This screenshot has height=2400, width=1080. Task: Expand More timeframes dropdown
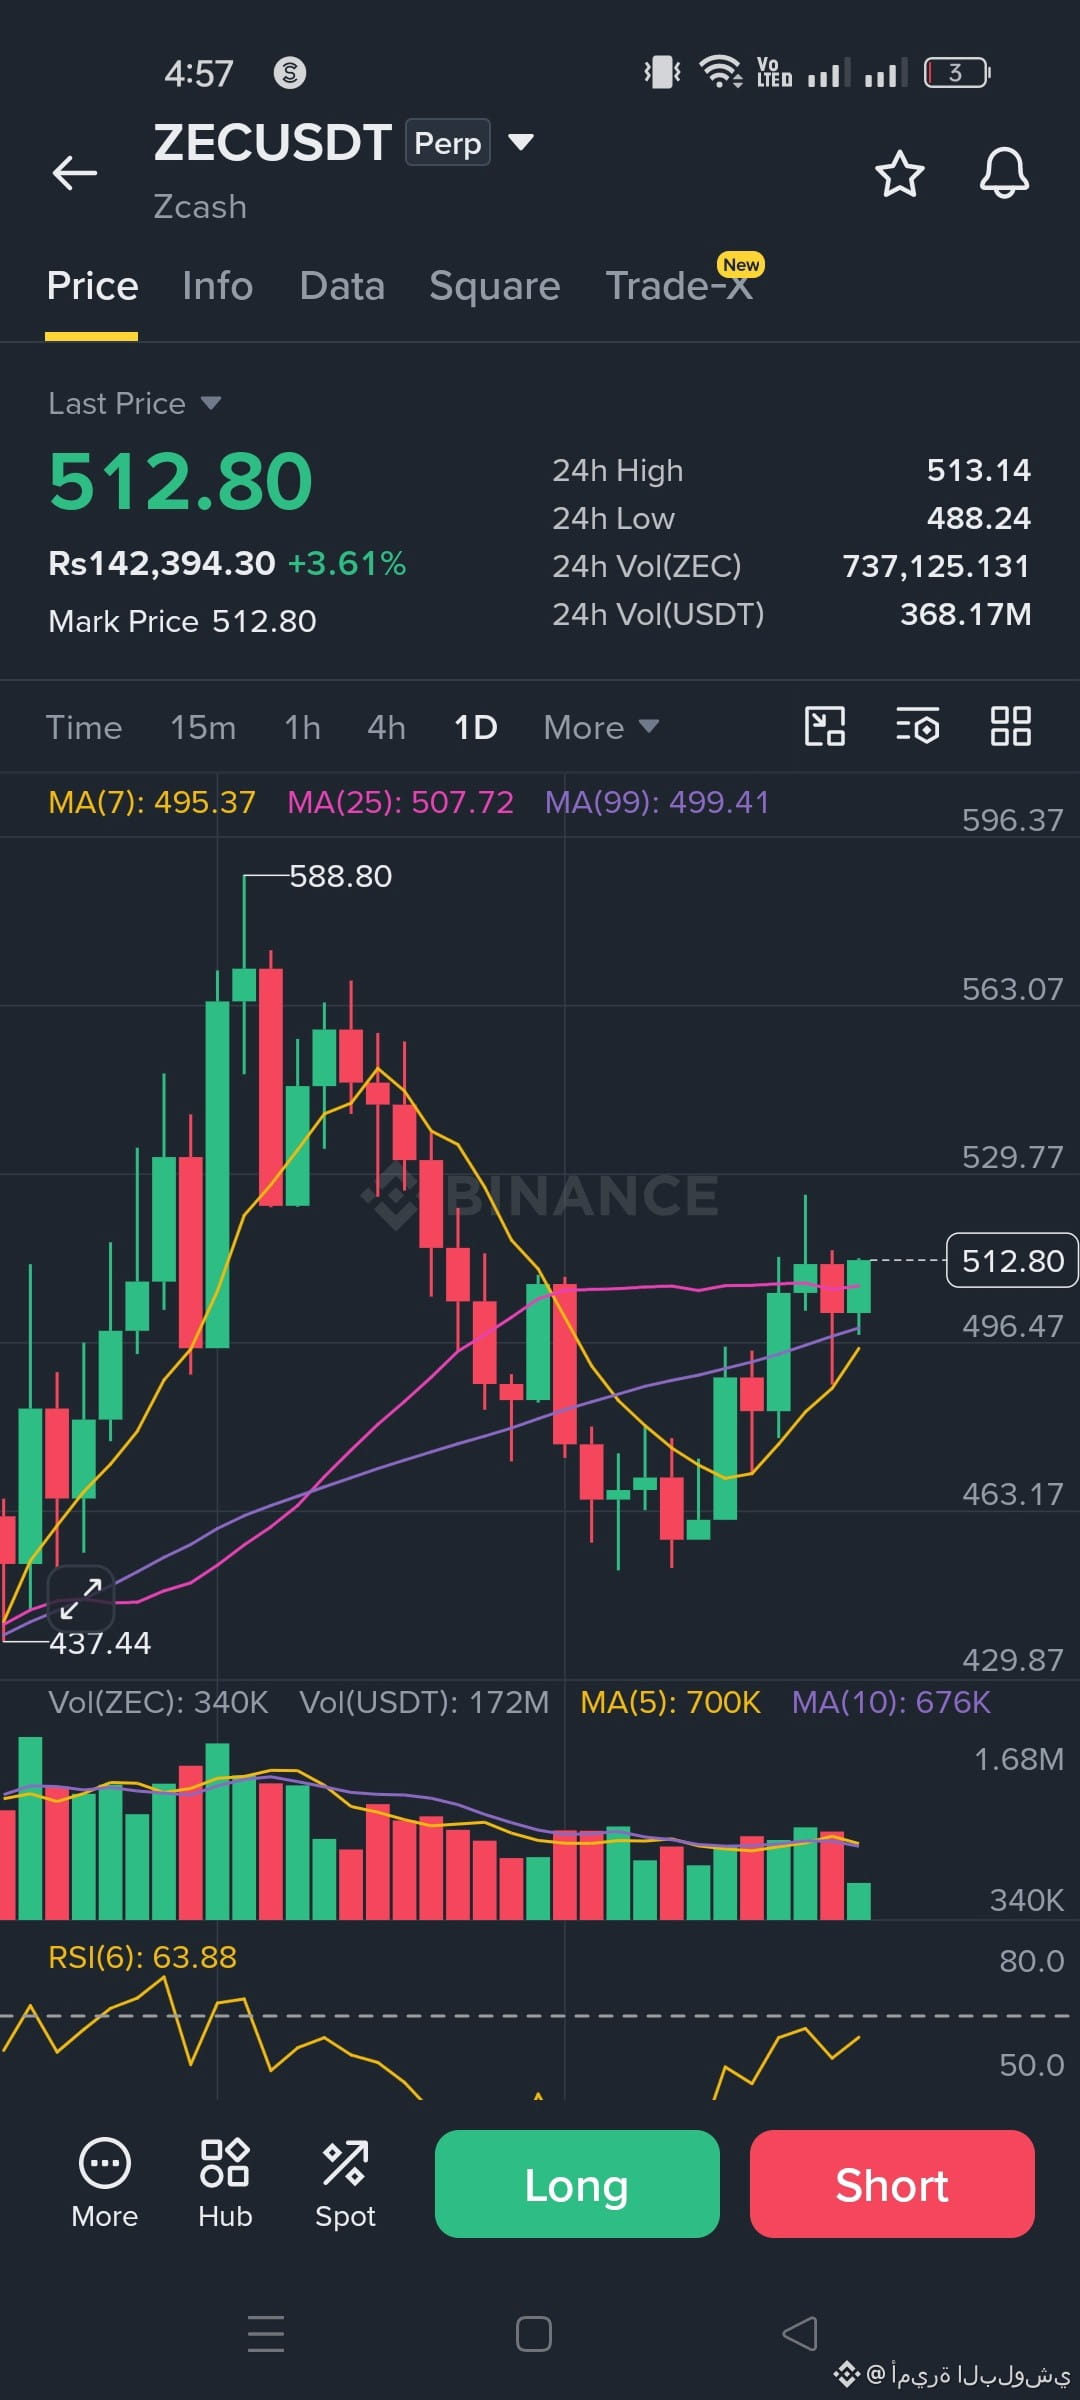[601, 727]
